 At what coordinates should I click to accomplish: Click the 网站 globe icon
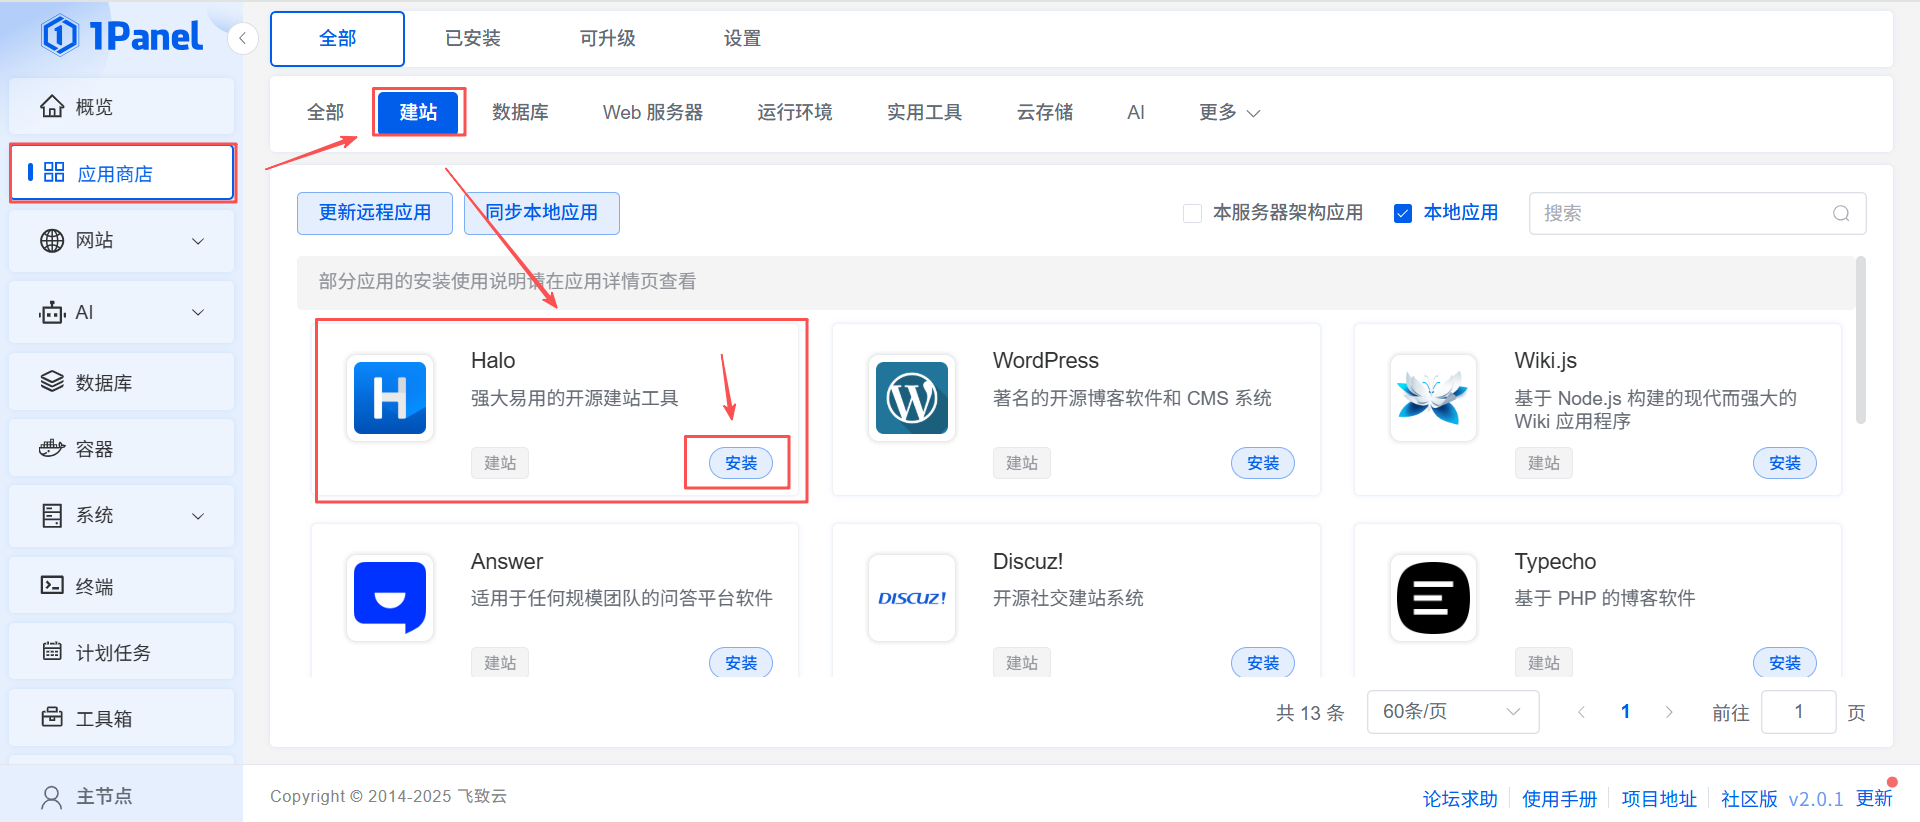52,240
